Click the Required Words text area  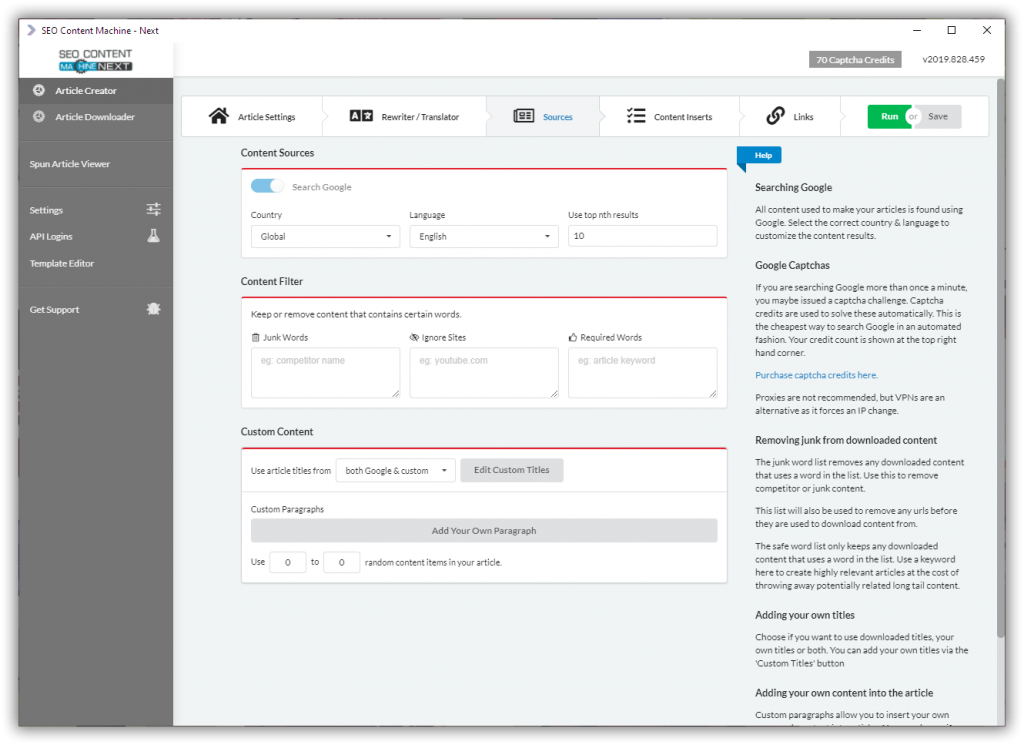pyautogui.click(x=643, y=372)
